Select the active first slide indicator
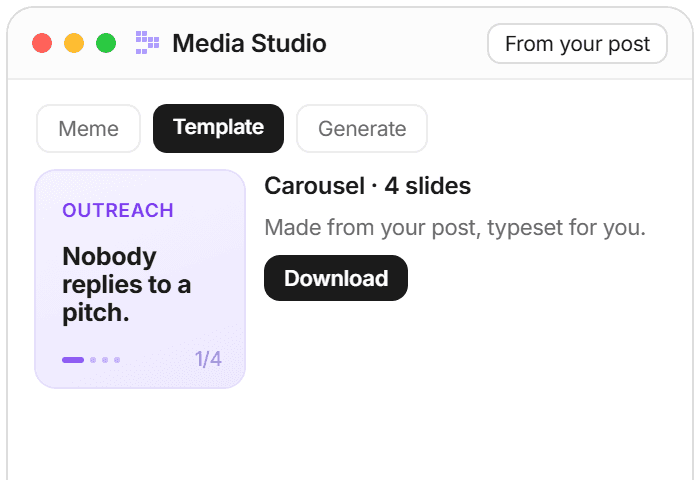Viewport: 700px width, 480px height. click(73, 360)
